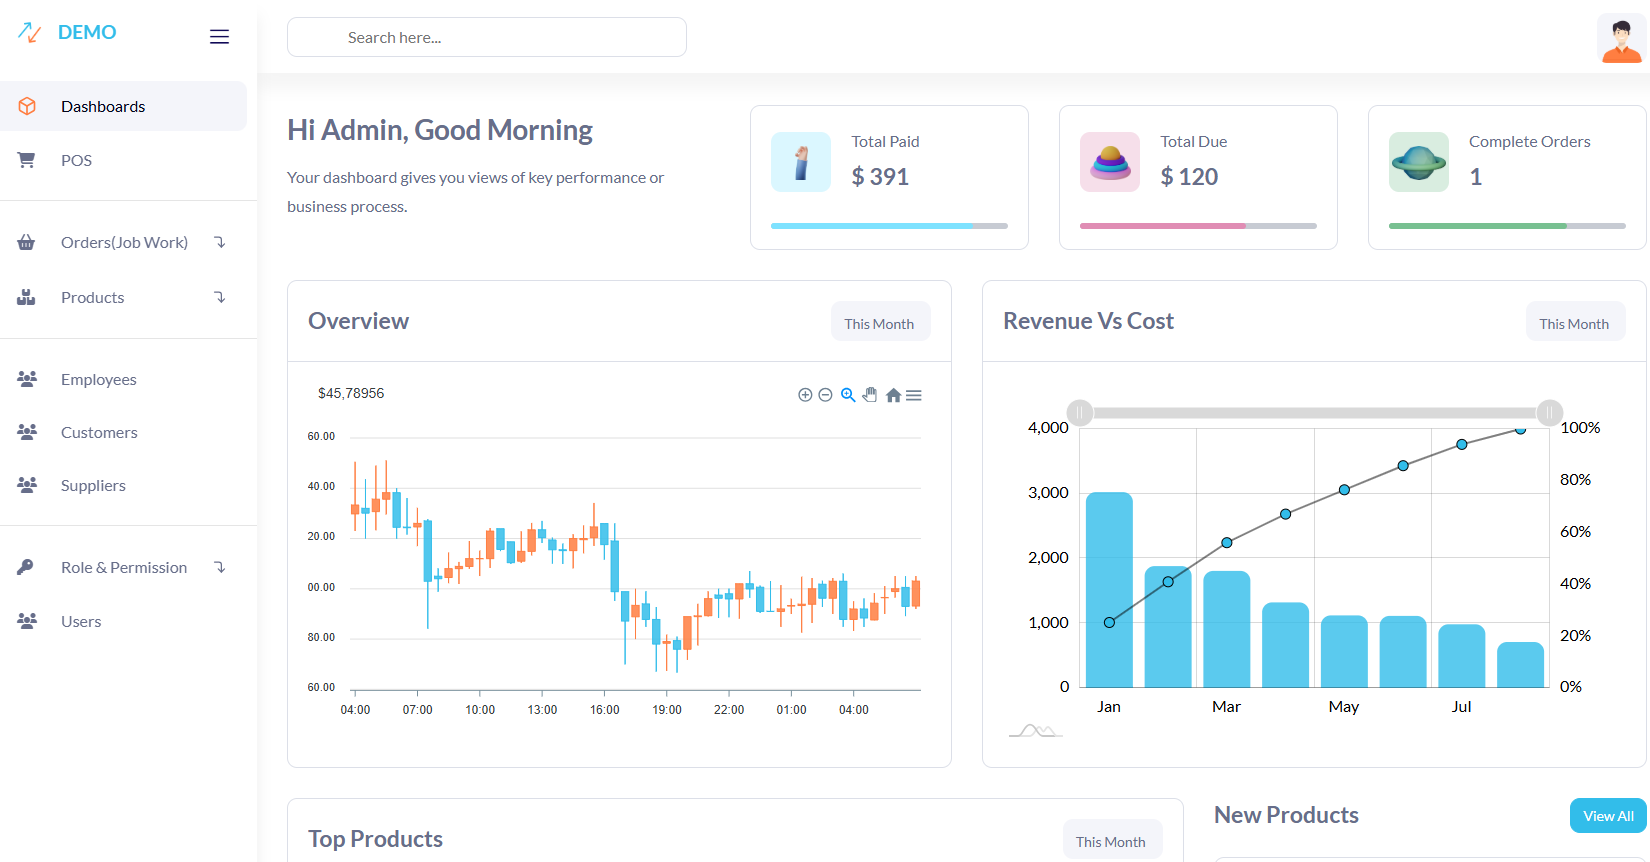
Task: Open the Overview chart export menu
Action: coord(914,395)
